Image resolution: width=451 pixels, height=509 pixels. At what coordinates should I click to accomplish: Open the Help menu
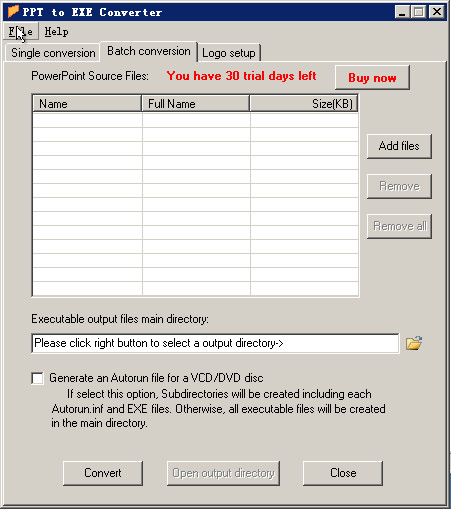56,32
